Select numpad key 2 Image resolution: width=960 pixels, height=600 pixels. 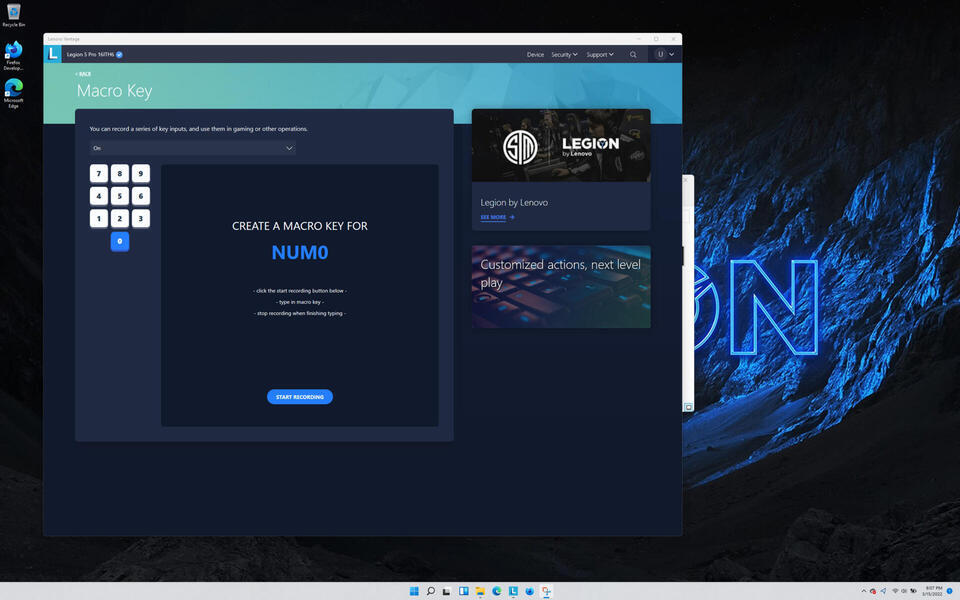click(x=120, y=219)
